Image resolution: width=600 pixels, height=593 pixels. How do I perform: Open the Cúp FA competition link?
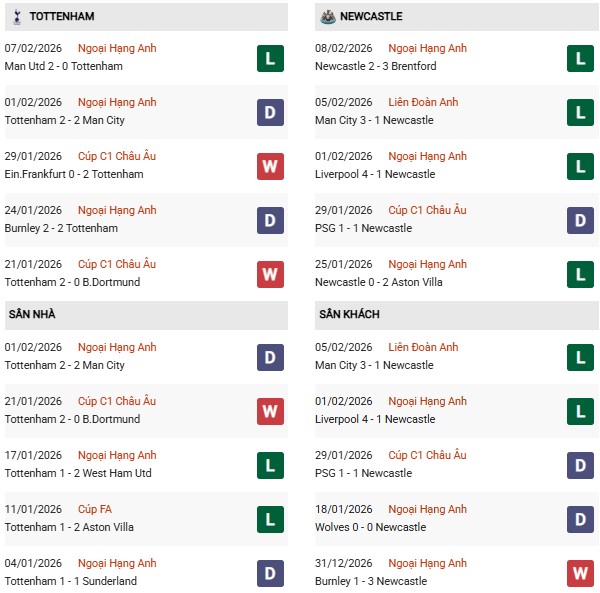point(96,509)
